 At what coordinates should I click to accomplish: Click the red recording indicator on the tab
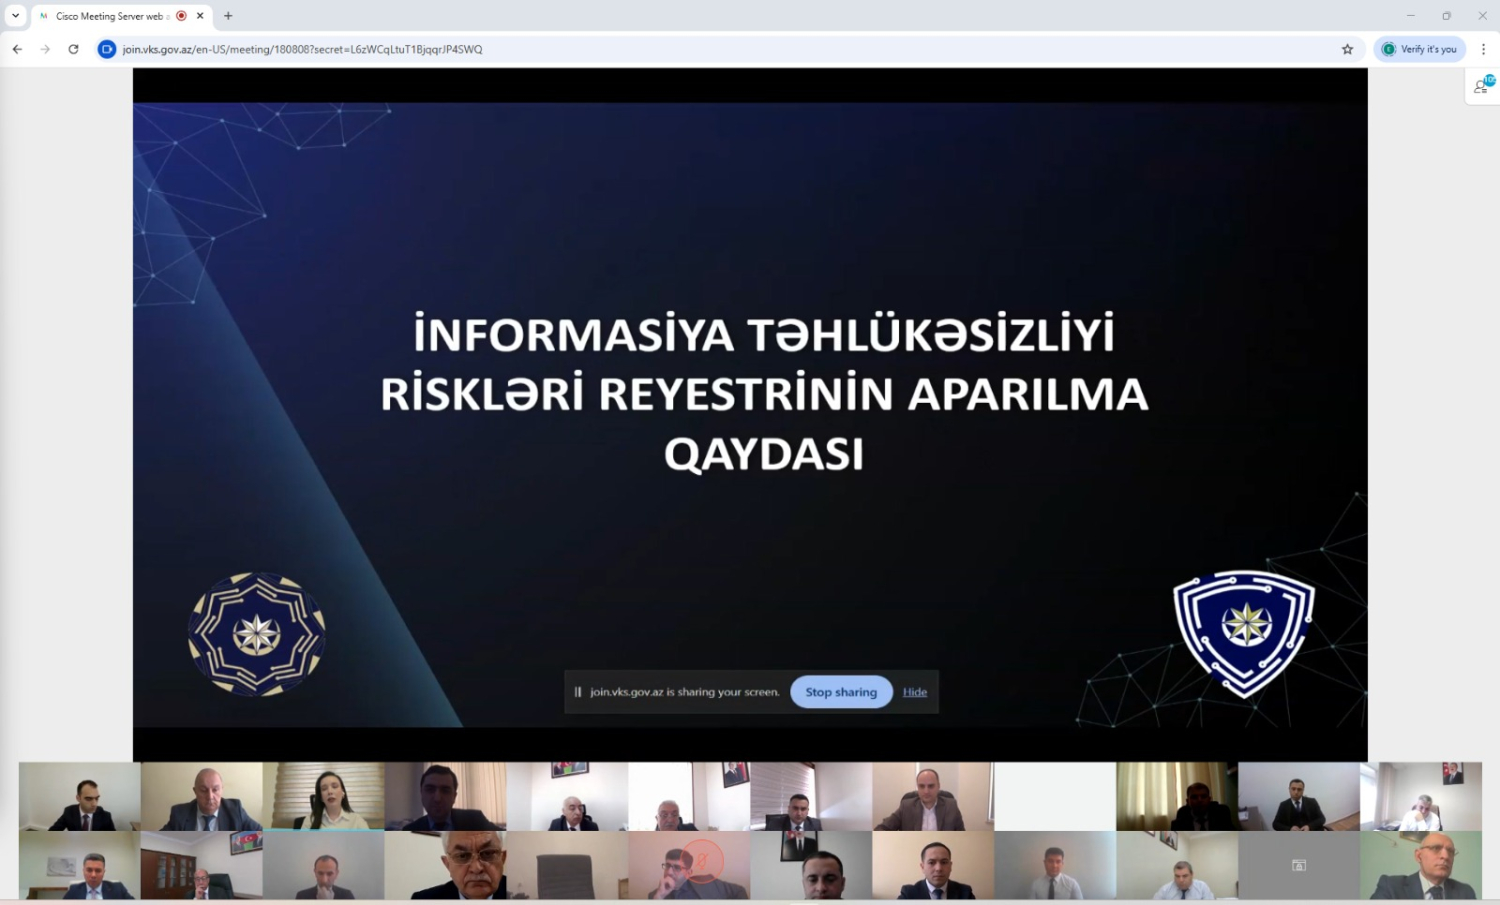181,16
